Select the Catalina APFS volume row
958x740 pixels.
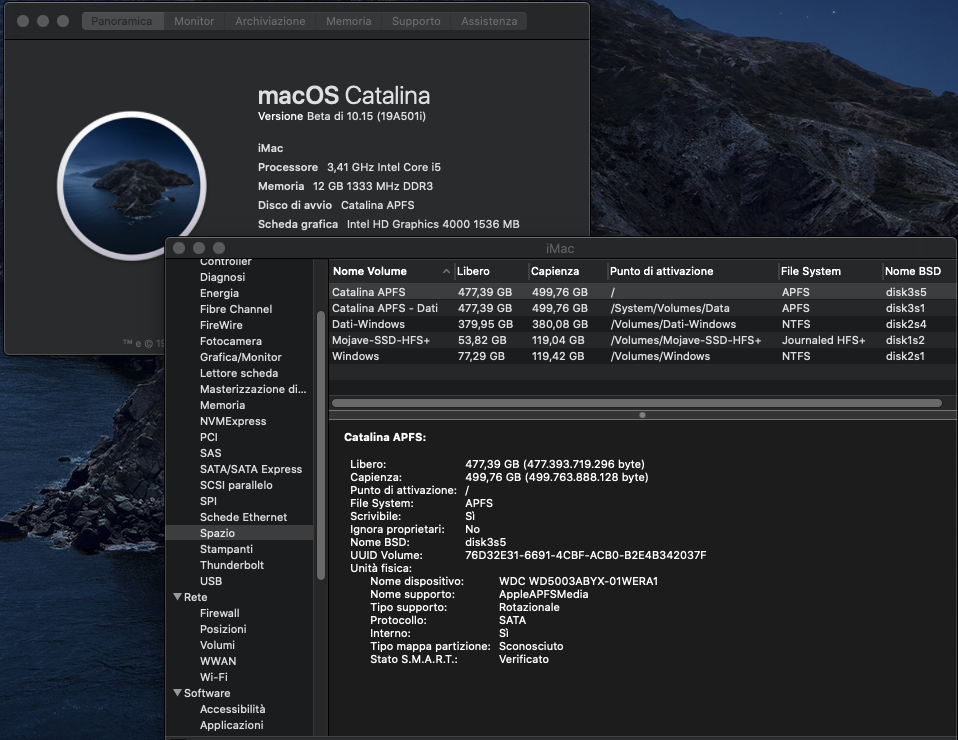pyautogui.click(x=642, y=292)
